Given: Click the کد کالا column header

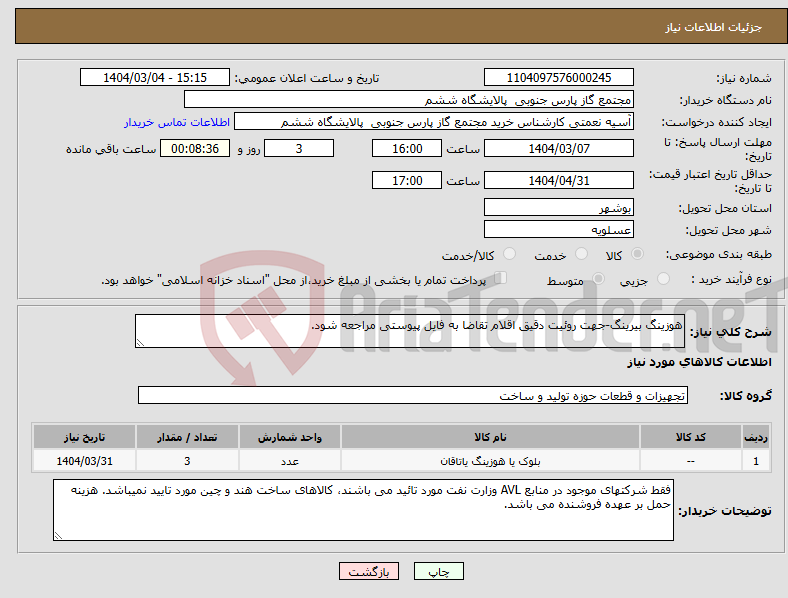Looking at the screenshot, I should [691, 437].
